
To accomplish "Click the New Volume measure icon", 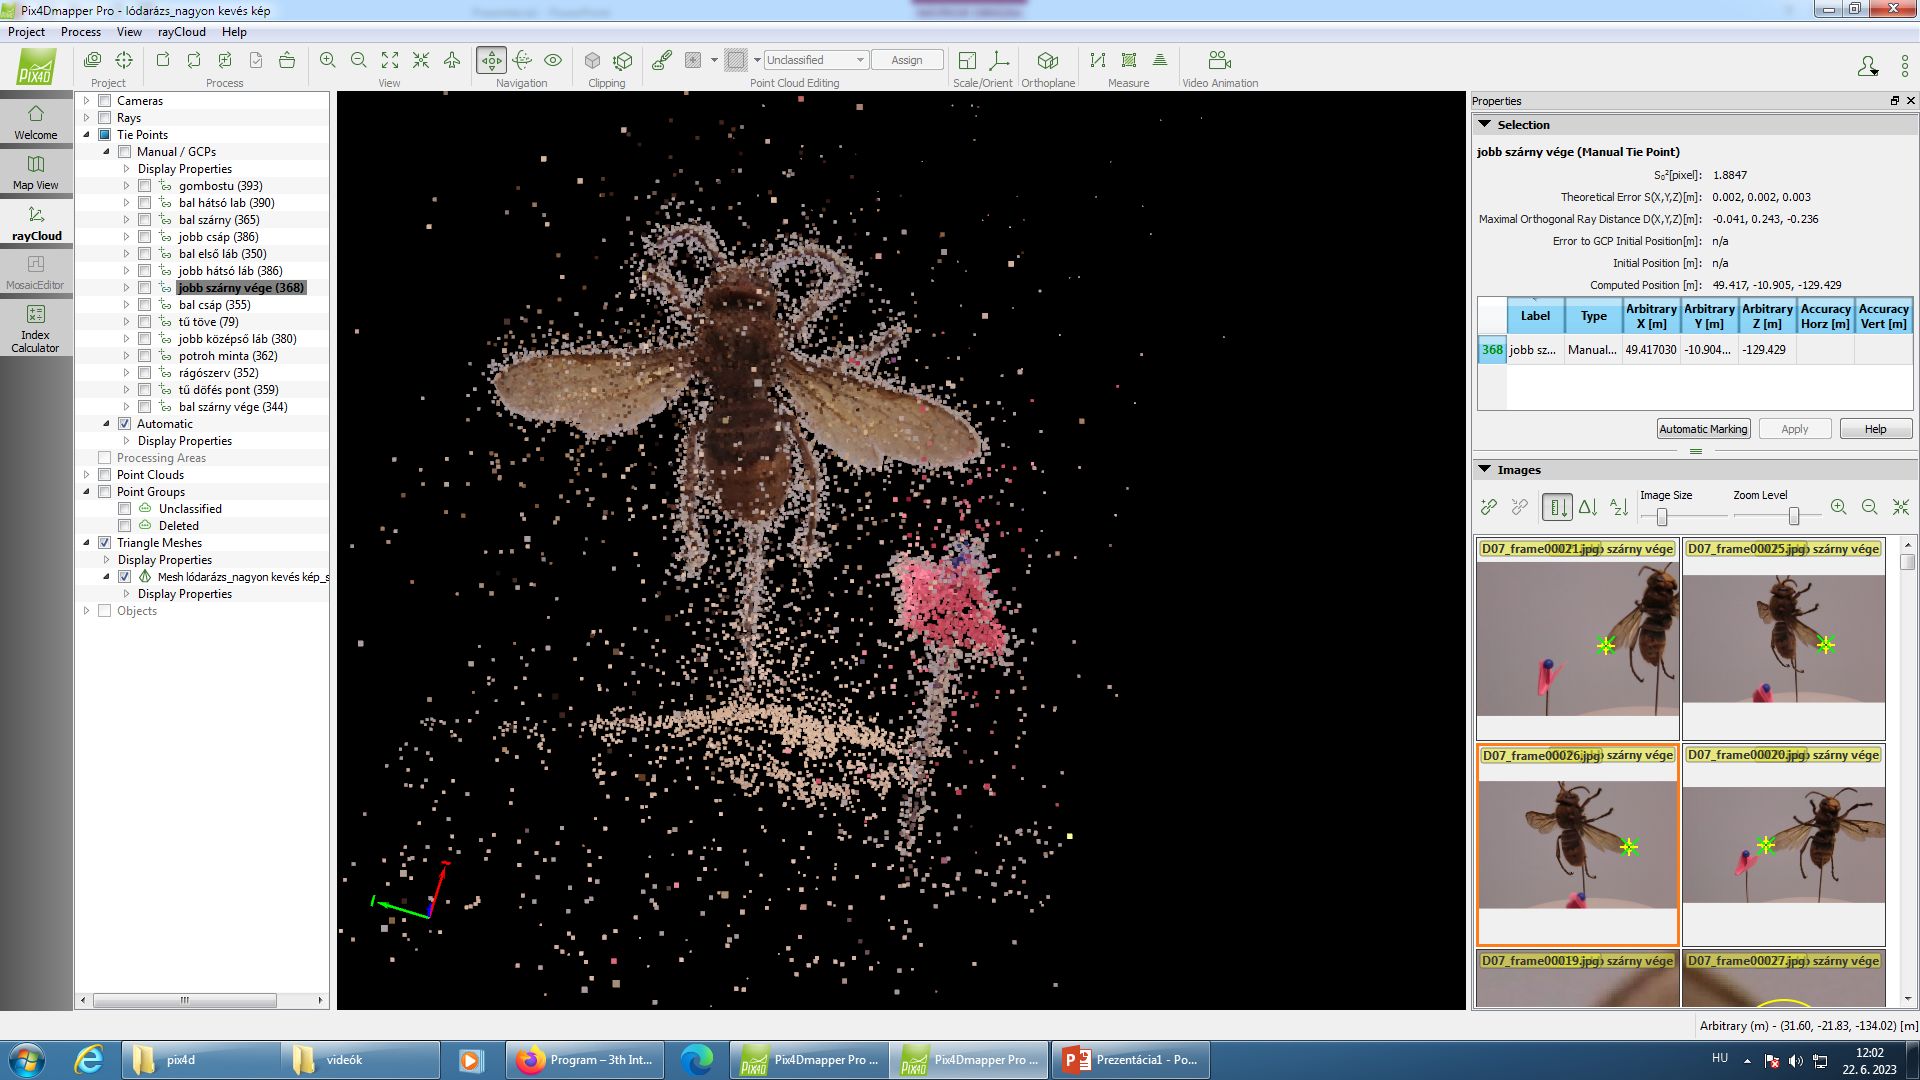I will (x=1160, y=60).
